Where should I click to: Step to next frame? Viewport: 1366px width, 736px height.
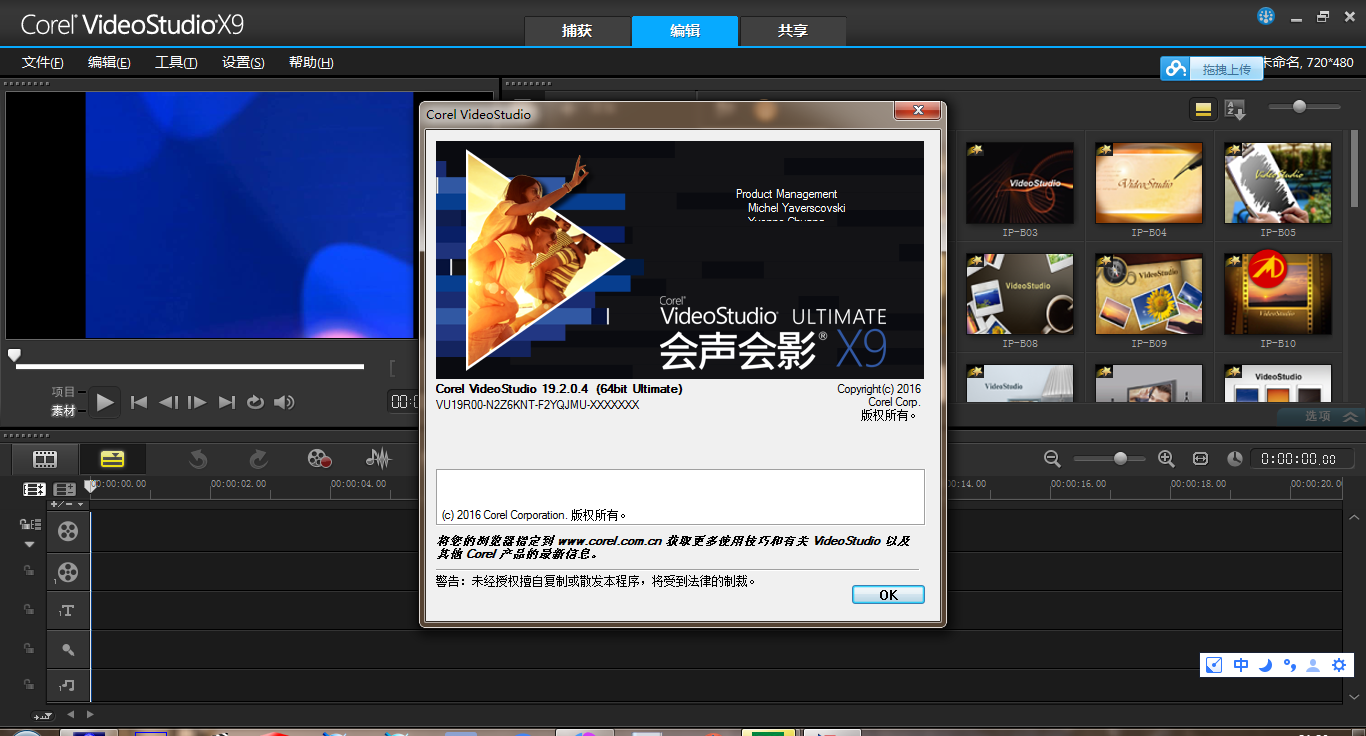tap(197, 402)
